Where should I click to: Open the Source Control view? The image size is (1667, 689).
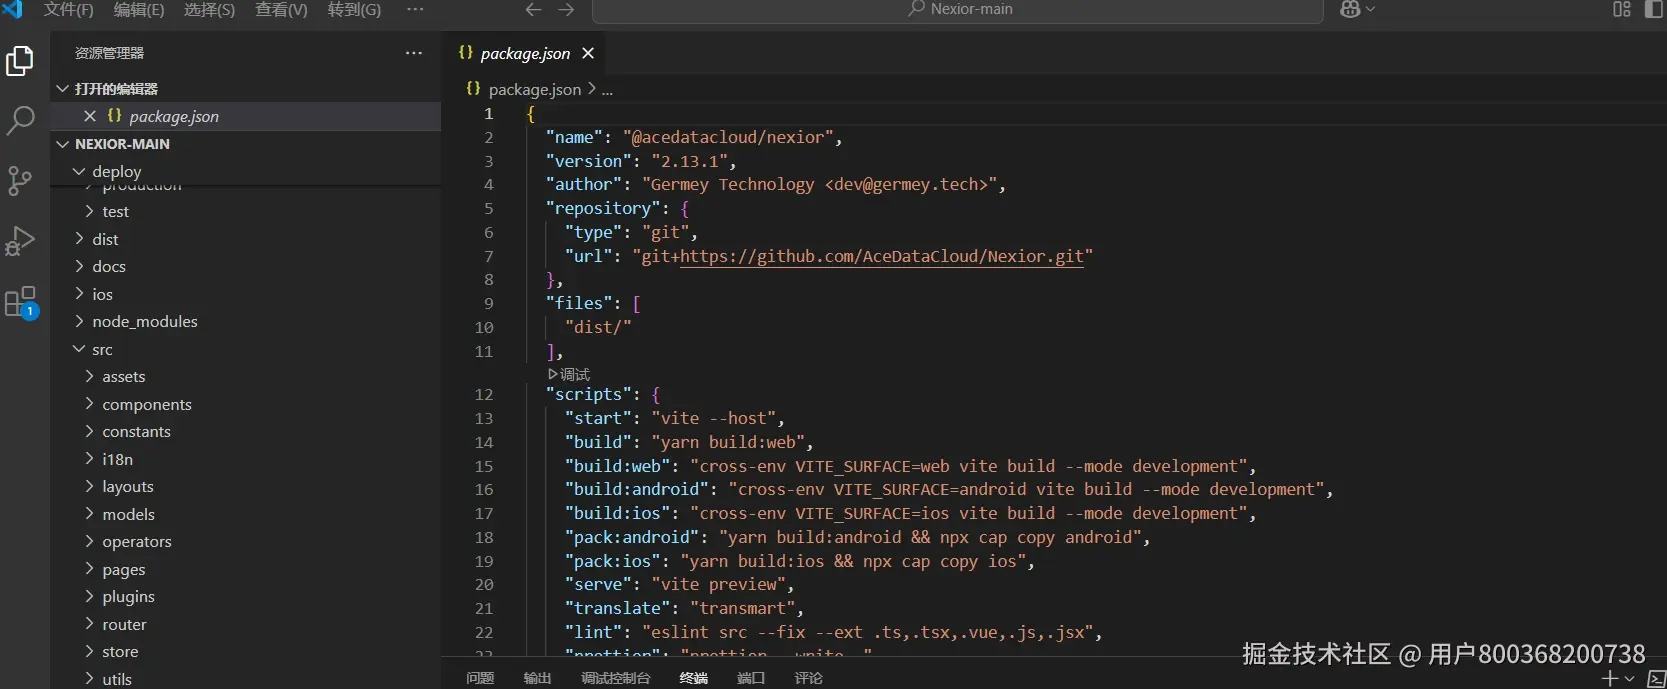(x=20, y=181)
